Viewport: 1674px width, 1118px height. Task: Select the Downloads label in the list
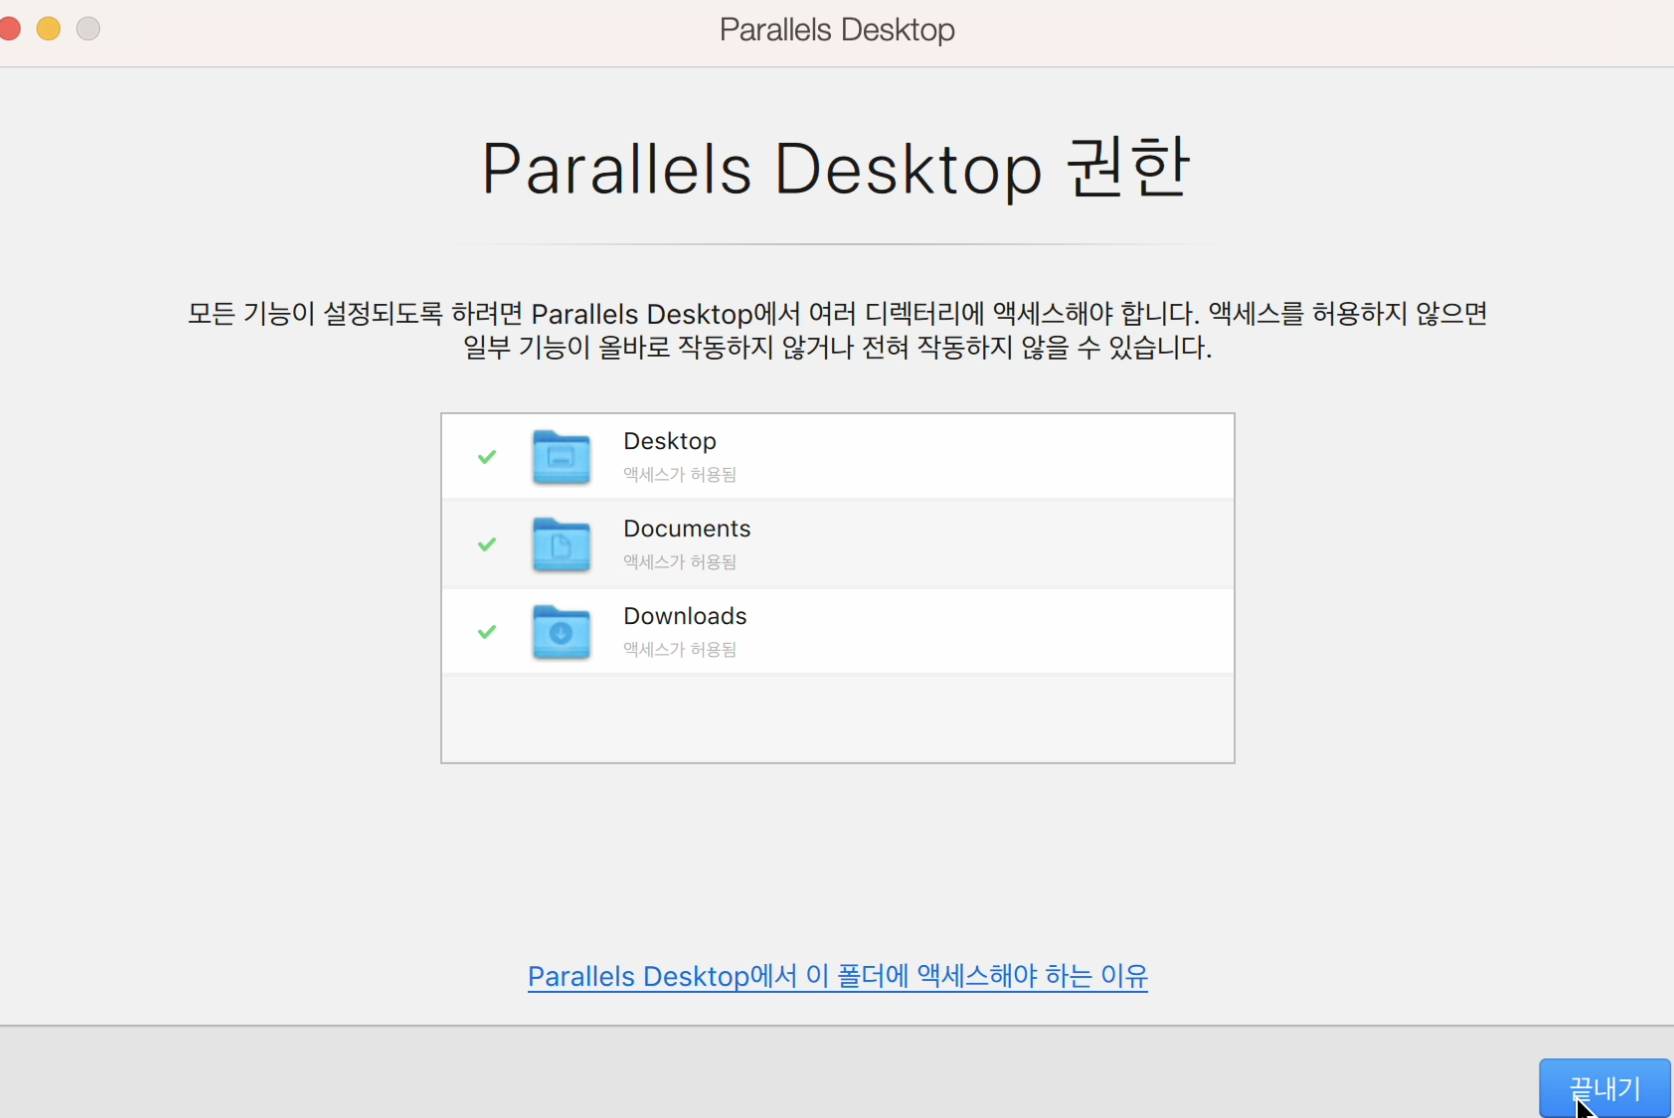pos(685,616)
